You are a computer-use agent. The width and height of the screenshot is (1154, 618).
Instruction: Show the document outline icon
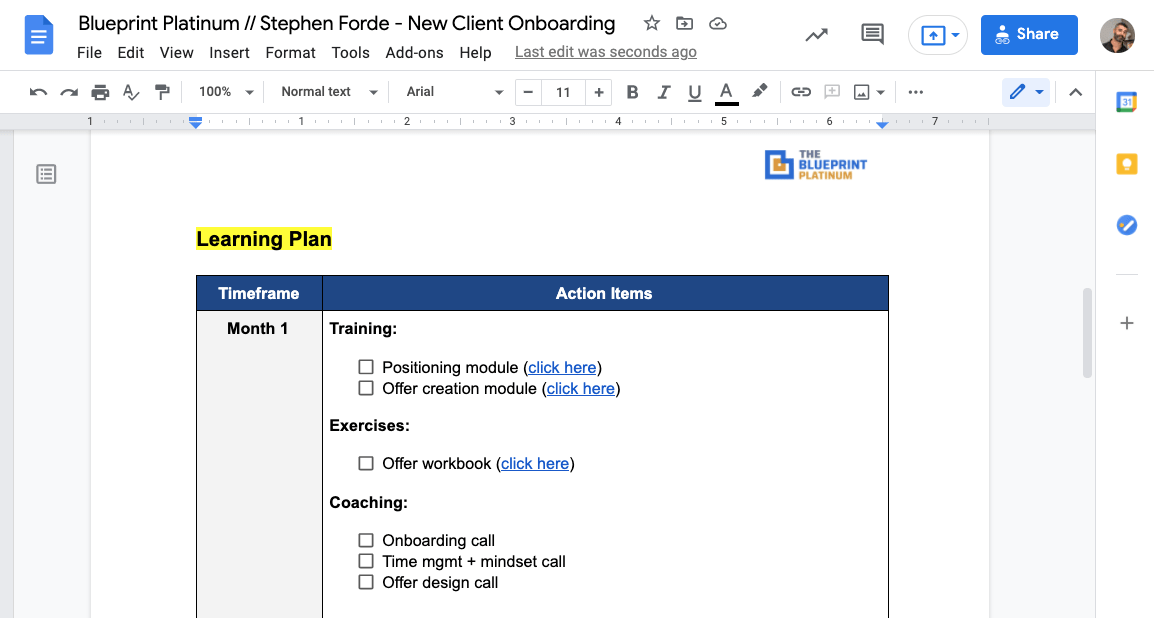click(x=46, y=174)
